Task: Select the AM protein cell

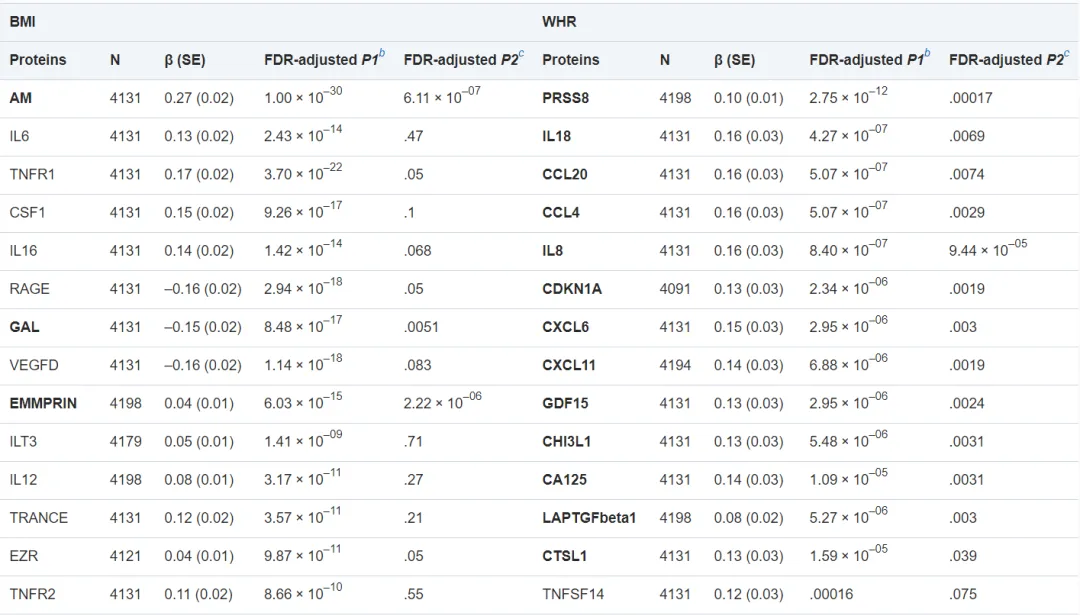Action: [x=20, y=98]
